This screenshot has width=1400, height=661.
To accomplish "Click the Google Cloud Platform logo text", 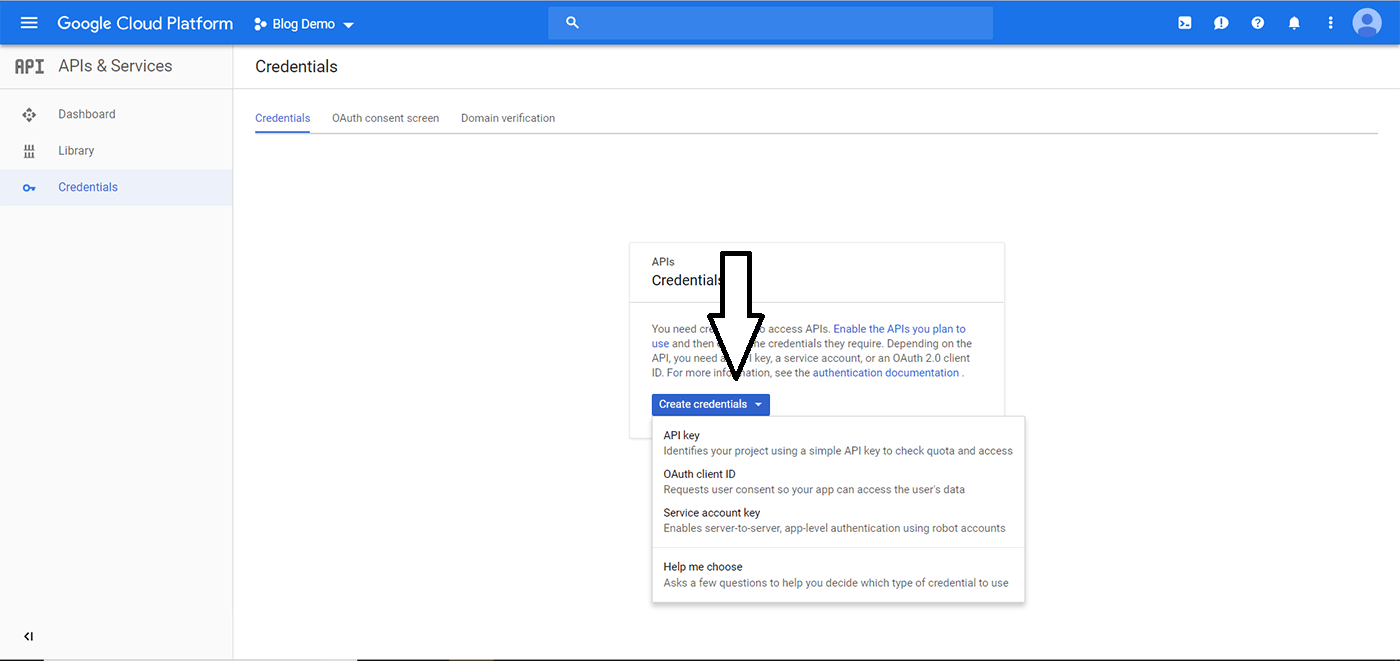I will click(145, 23).
